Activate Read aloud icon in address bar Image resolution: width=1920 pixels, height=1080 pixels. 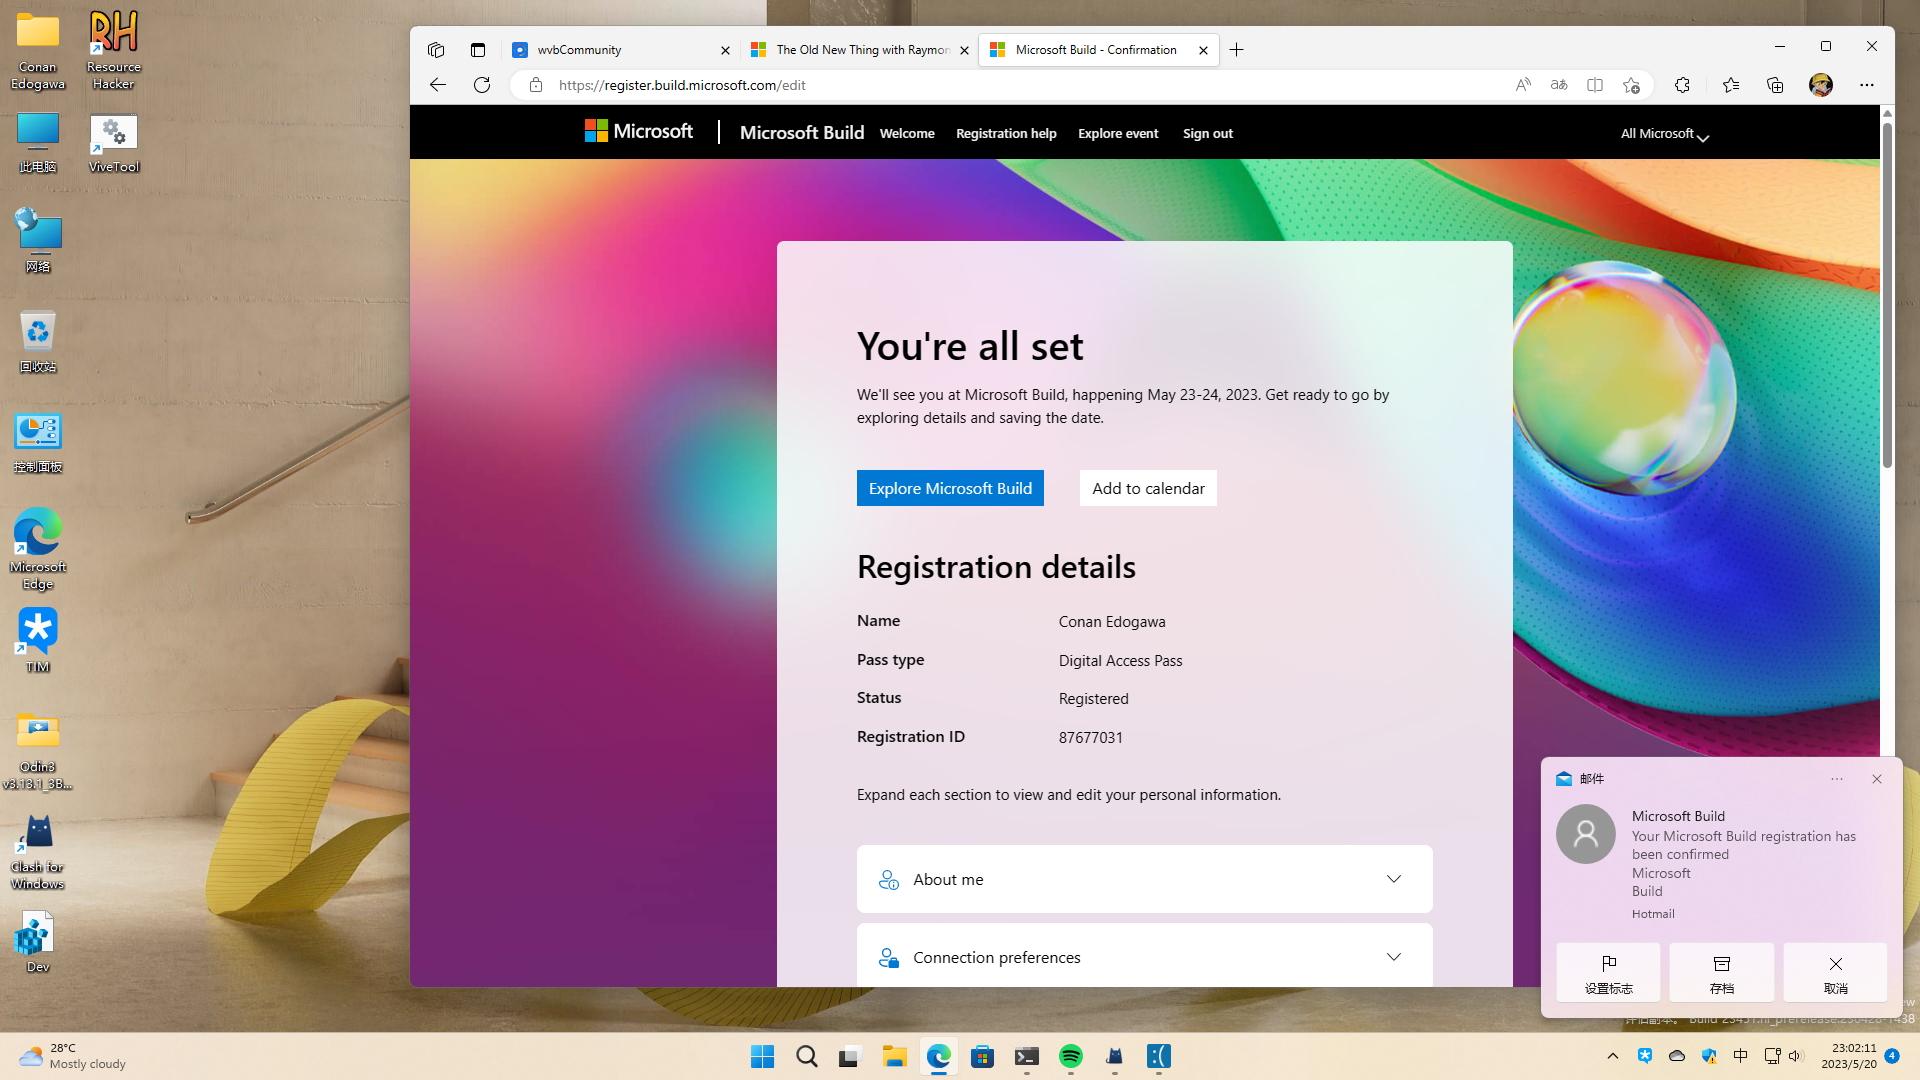pyautogui.click(x=1523, y=85)
